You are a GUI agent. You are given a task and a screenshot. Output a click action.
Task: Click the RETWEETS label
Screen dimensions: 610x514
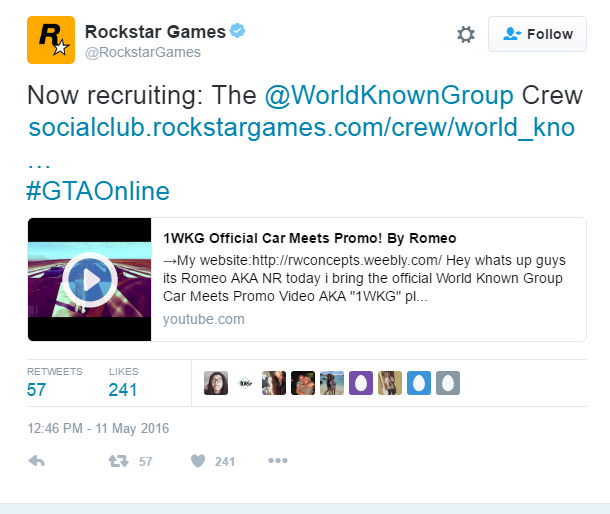pos(55,372)
